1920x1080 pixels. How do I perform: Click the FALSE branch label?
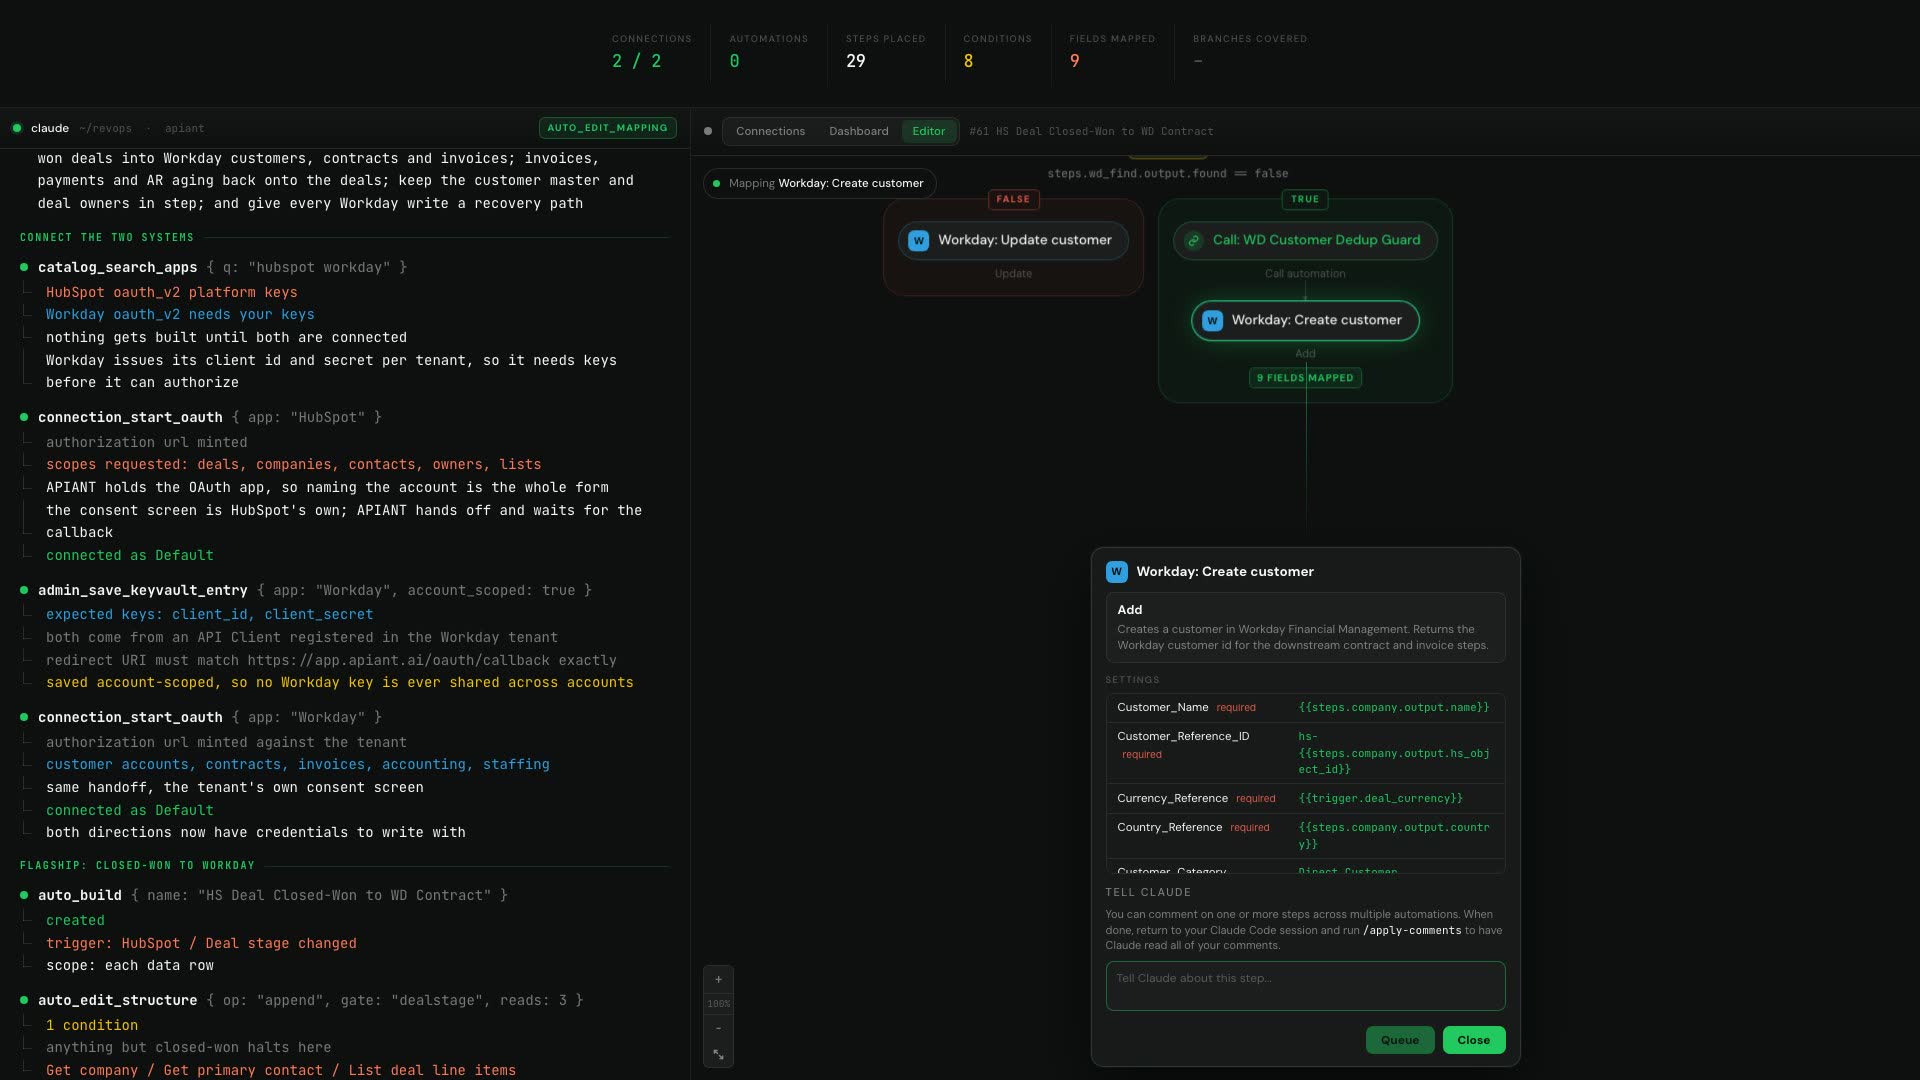point(1013,199)
